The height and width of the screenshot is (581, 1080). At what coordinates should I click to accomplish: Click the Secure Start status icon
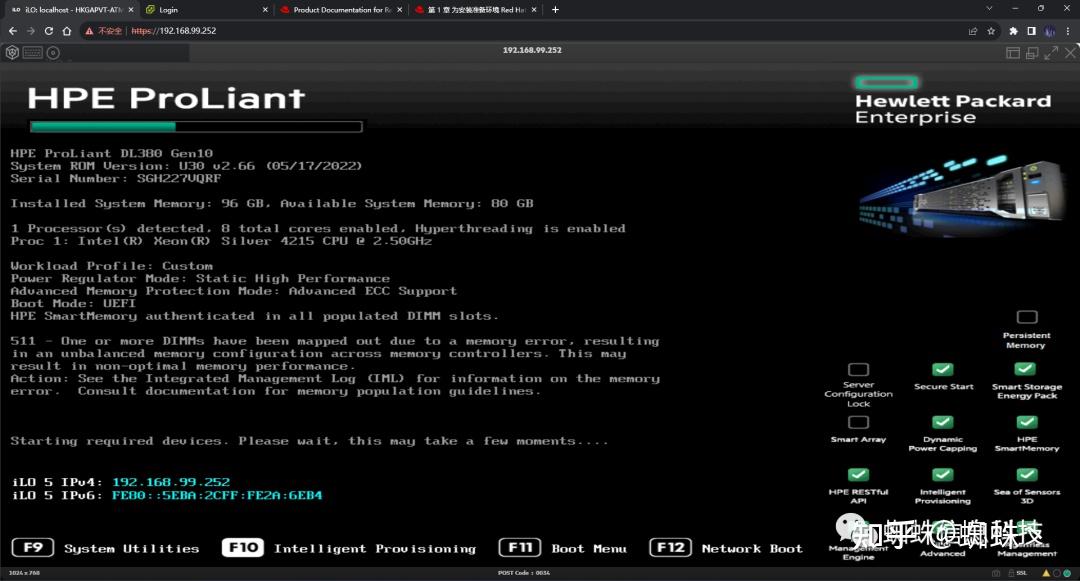pos(943,369)
